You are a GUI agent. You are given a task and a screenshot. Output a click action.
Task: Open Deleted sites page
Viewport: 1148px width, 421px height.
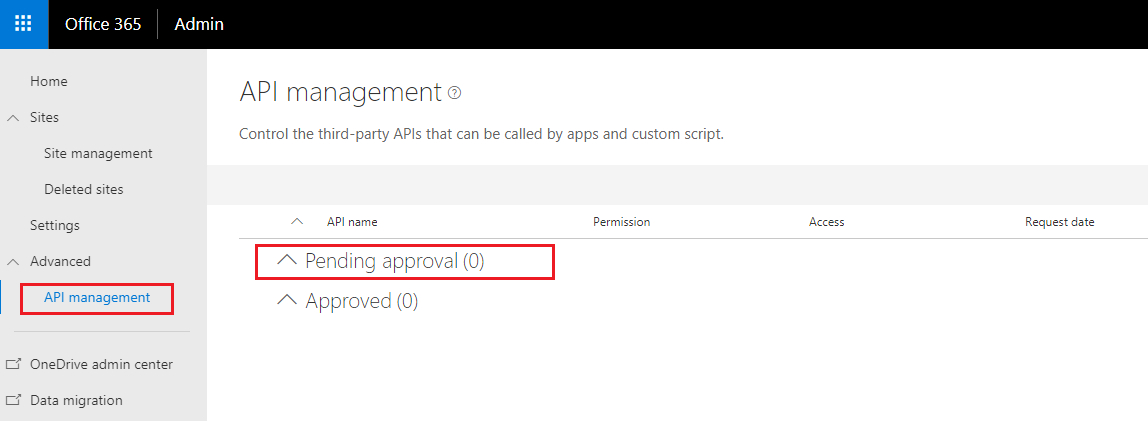pyautogui.click(x=84, y=190)
